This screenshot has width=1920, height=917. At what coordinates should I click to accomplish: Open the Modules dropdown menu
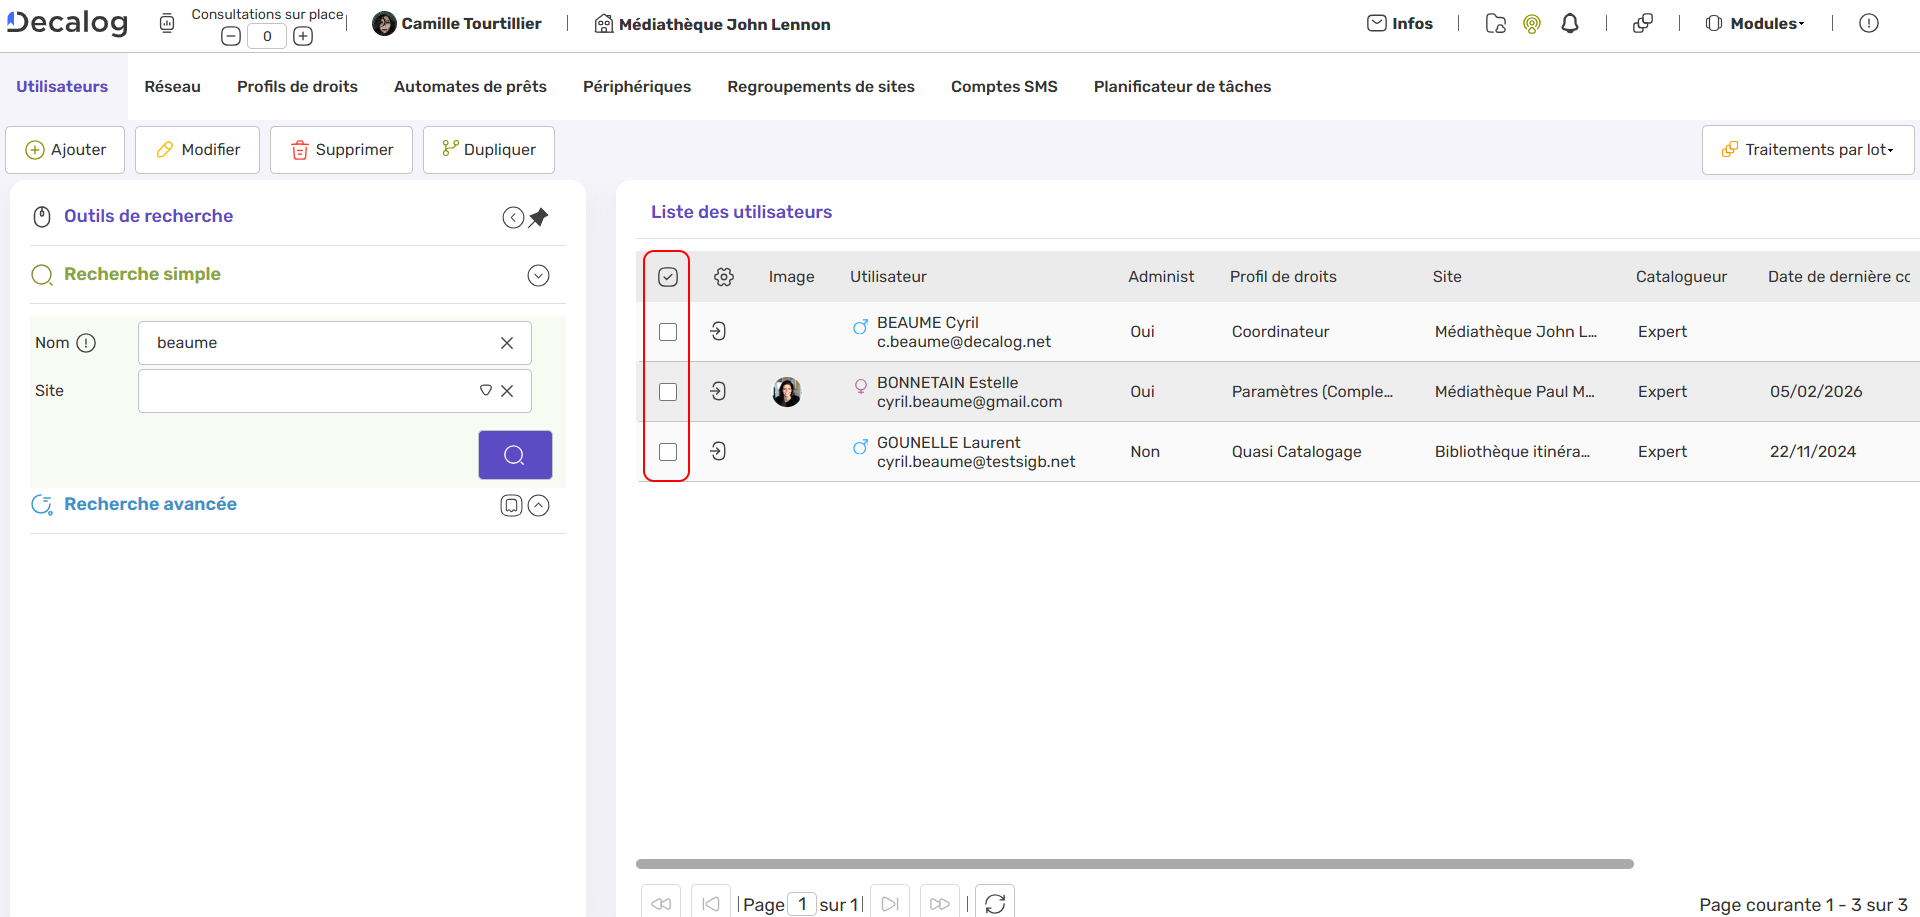[x=1756, y=24]
